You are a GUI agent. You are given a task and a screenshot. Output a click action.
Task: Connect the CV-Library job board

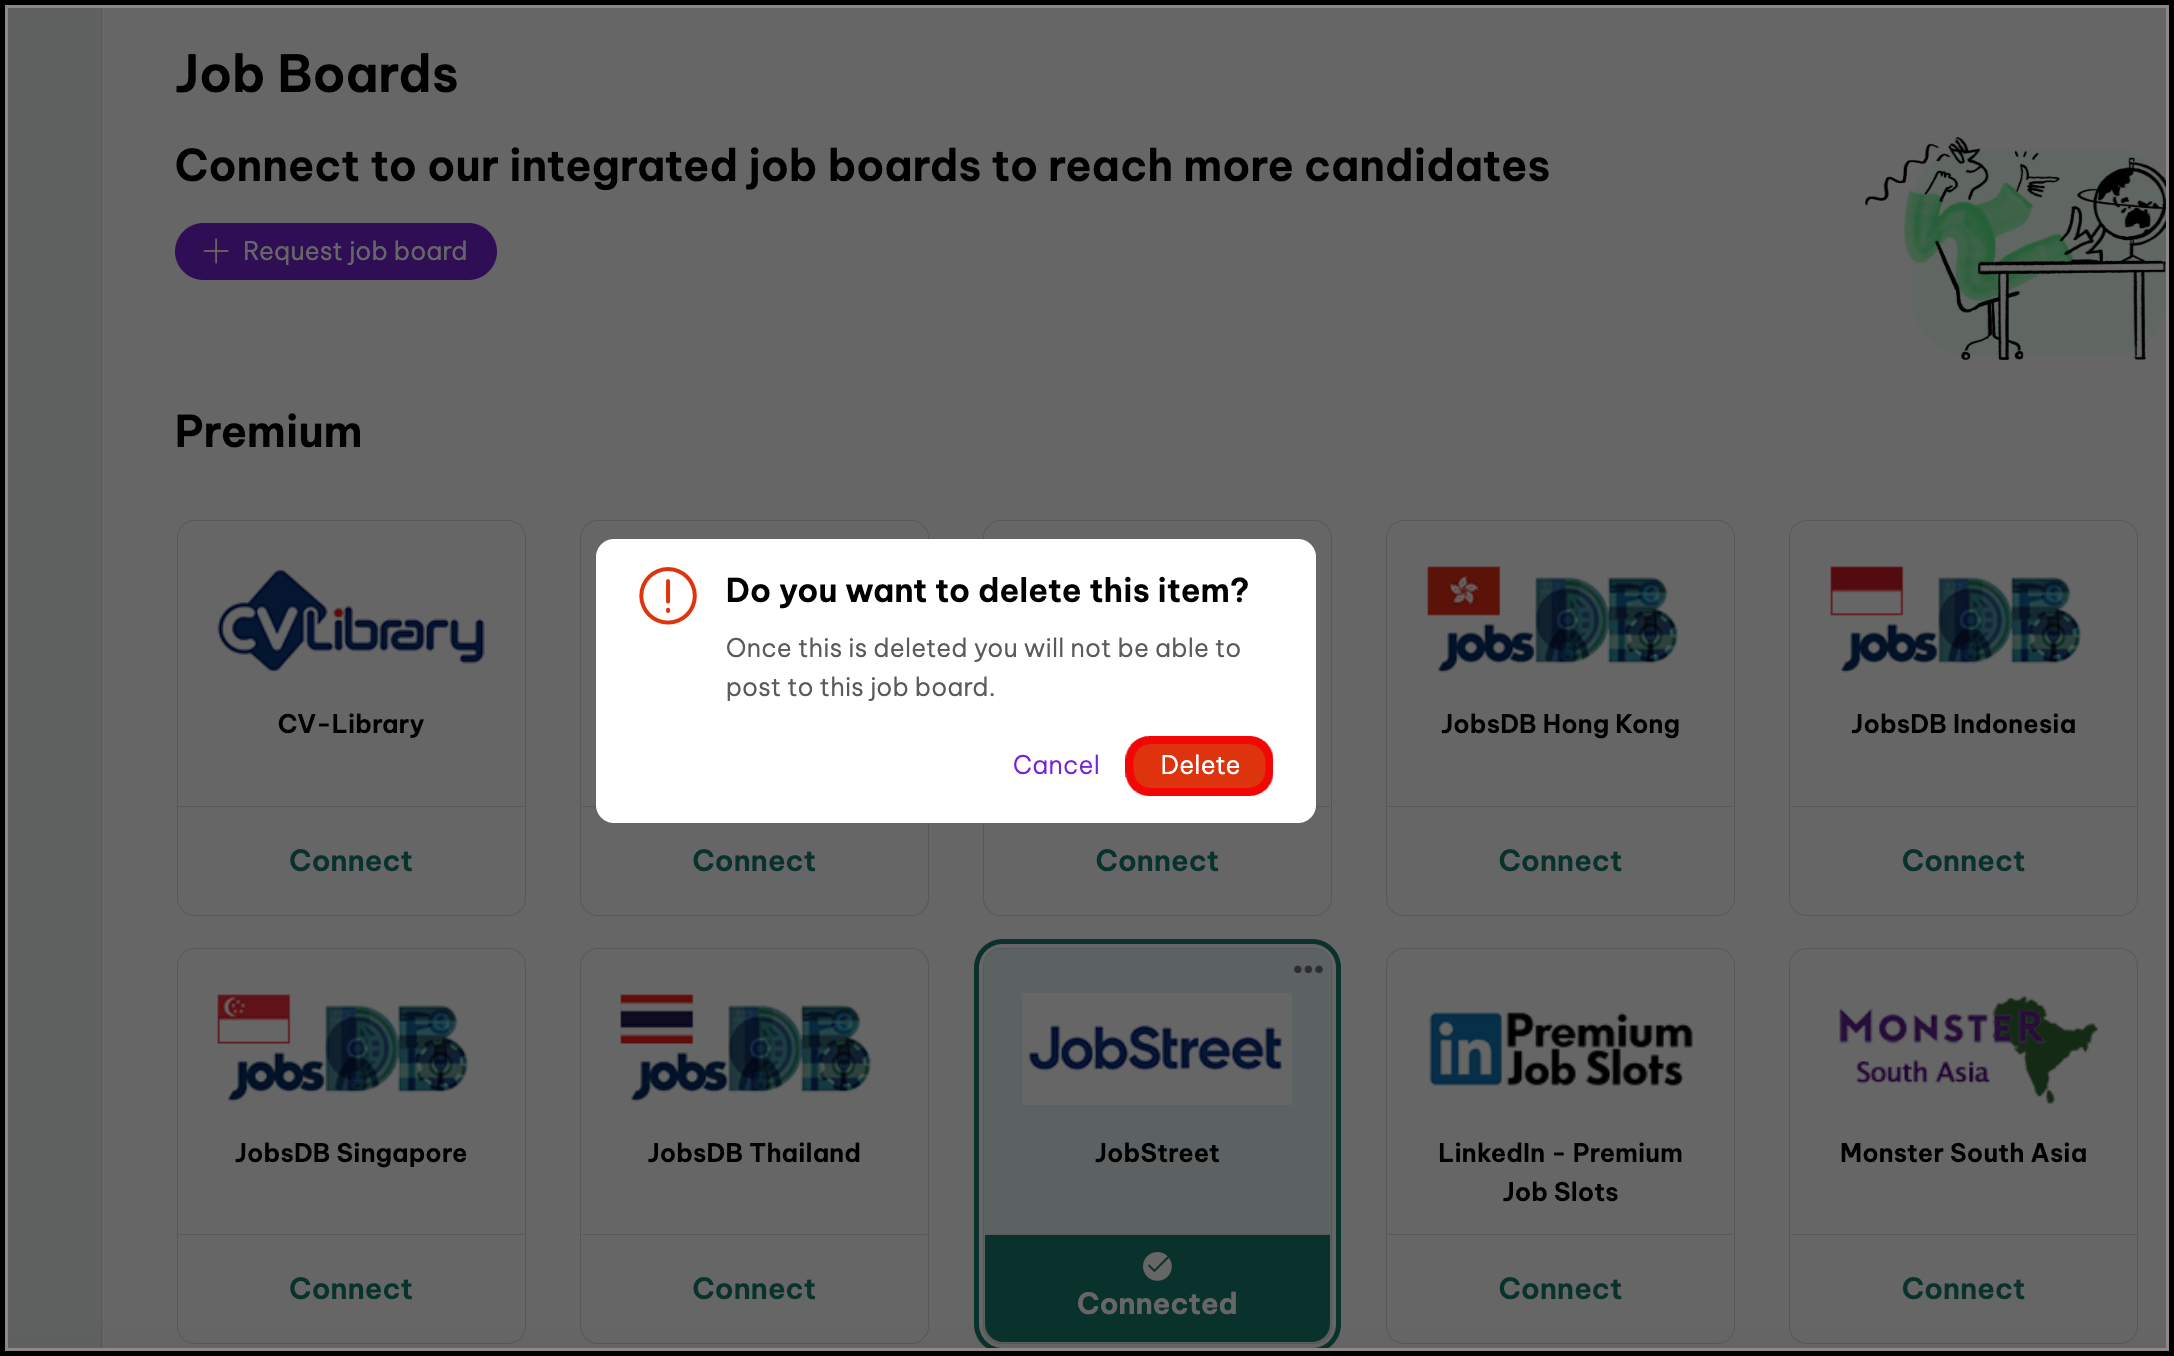pos(351,861)
